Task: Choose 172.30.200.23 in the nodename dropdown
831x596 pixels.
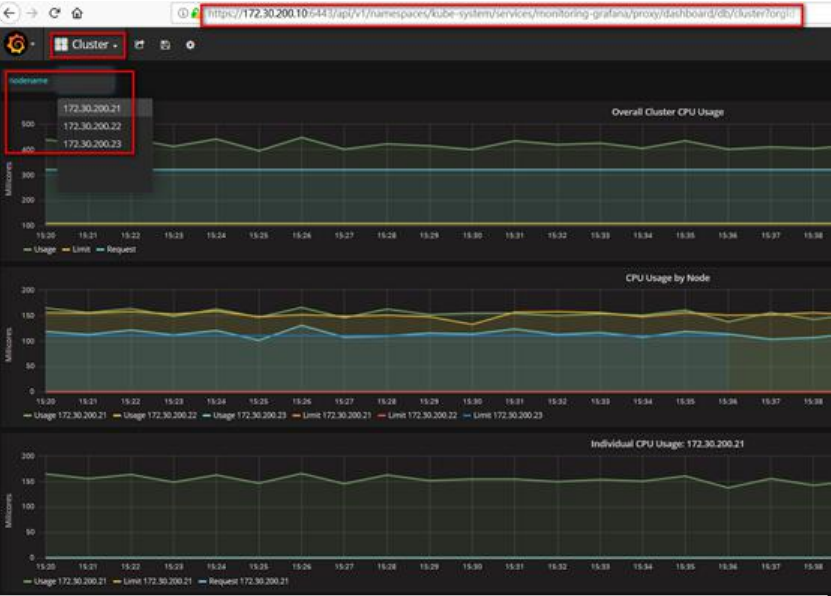Action: [x=92, y=144]
